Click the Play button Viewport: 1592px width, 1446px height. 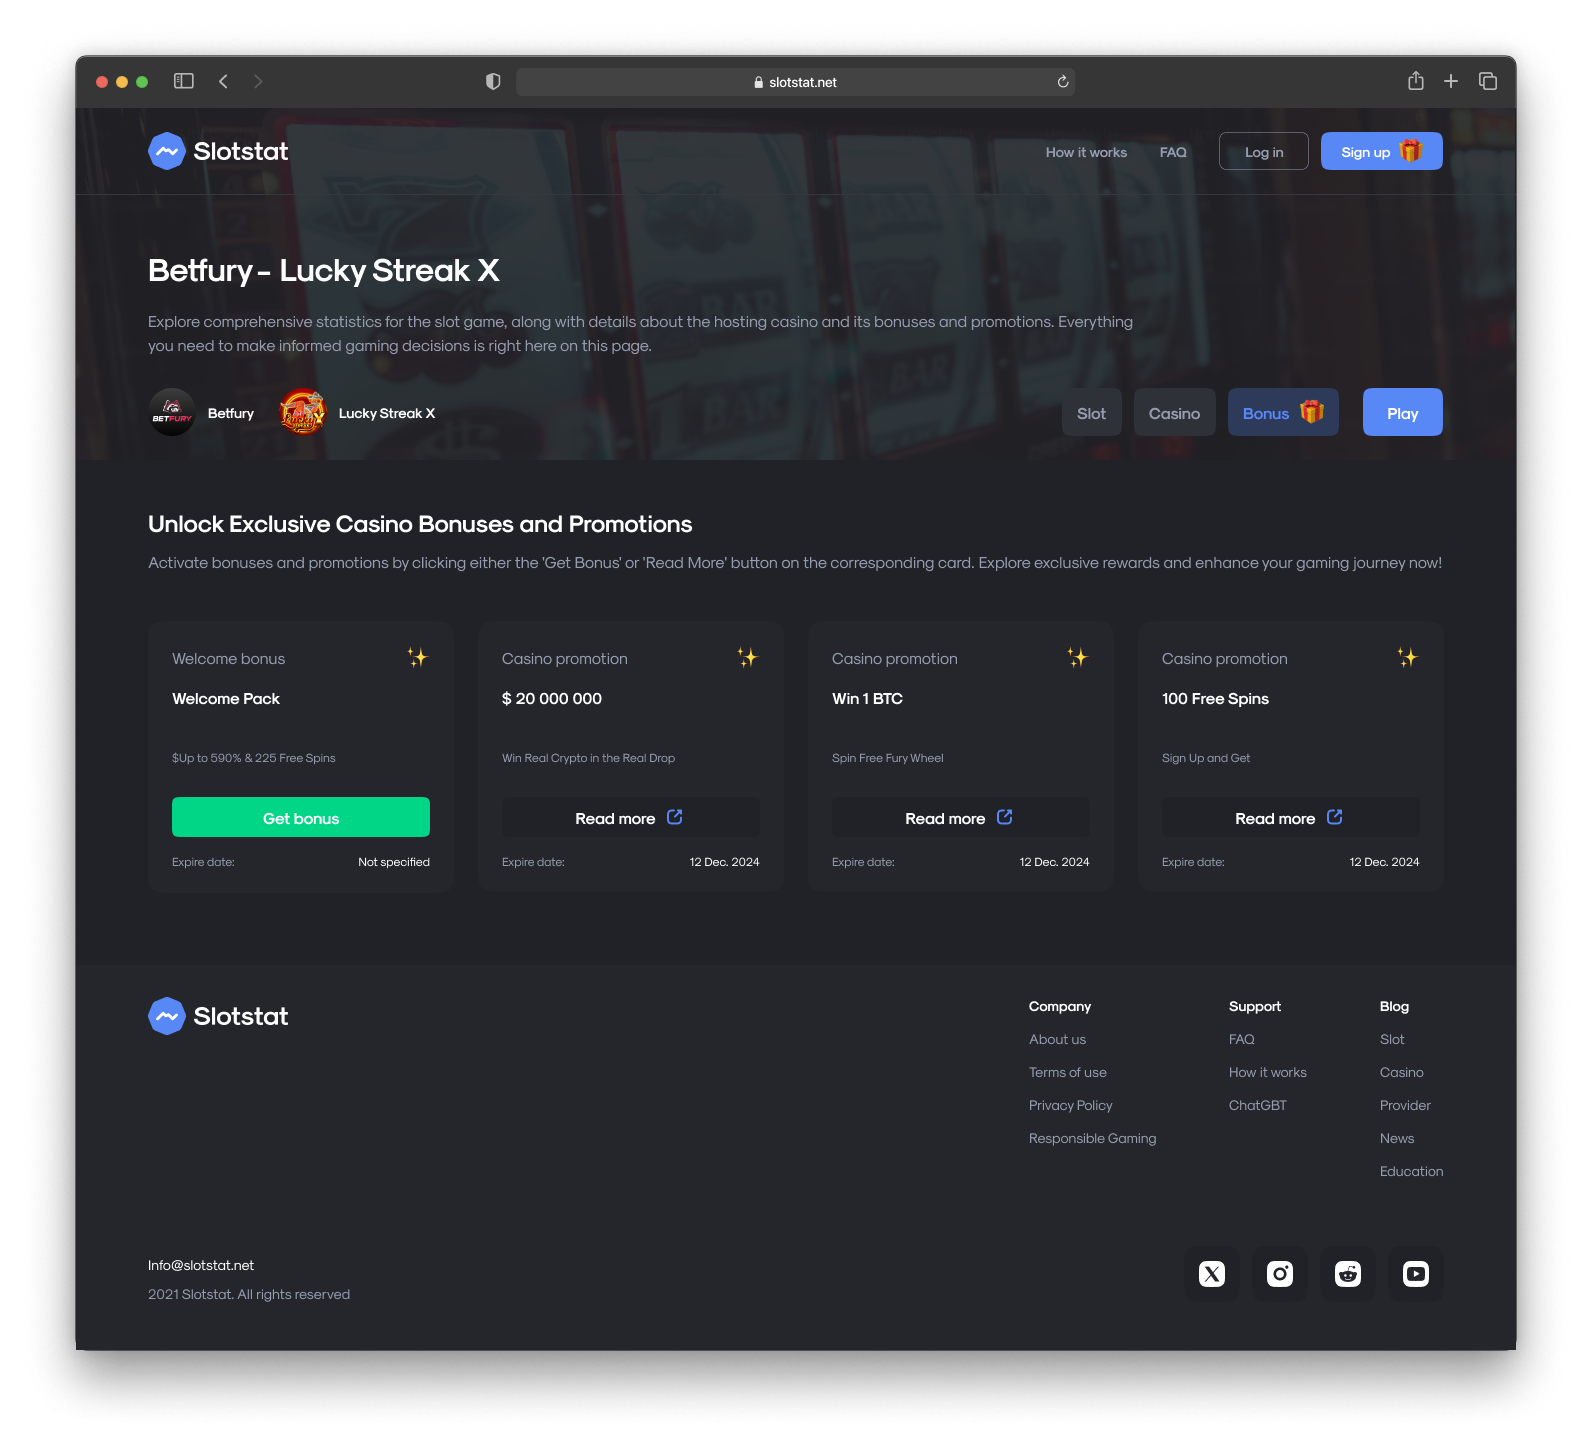pyautogui.click(x=1403, y=412)
